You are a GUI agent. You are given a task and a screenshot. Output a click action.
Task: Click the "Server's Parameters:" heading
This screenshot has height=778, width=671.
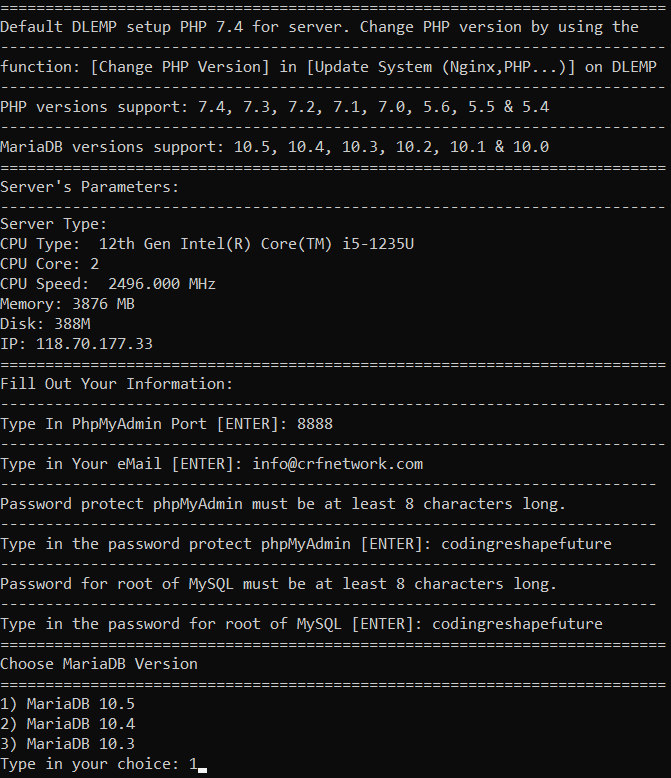click(90, 186)
